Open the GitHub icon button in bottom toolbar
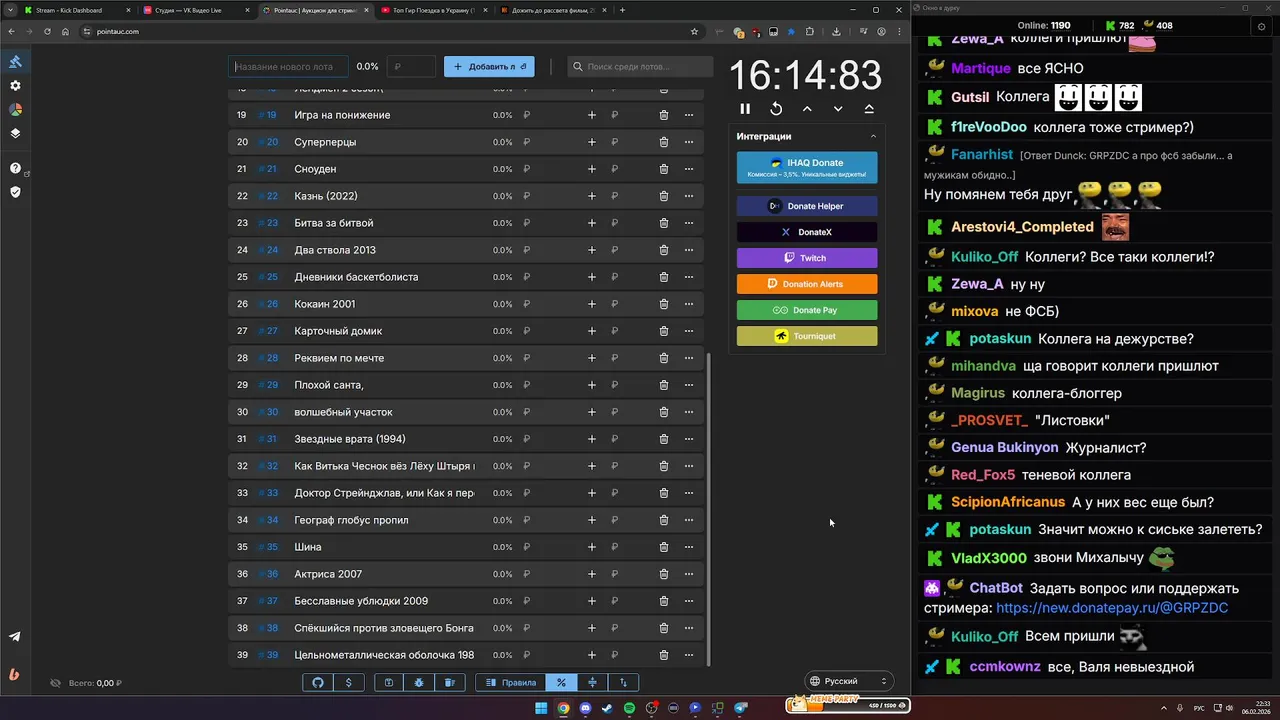This screenshot has height=720, width=1280. (318, 682)
